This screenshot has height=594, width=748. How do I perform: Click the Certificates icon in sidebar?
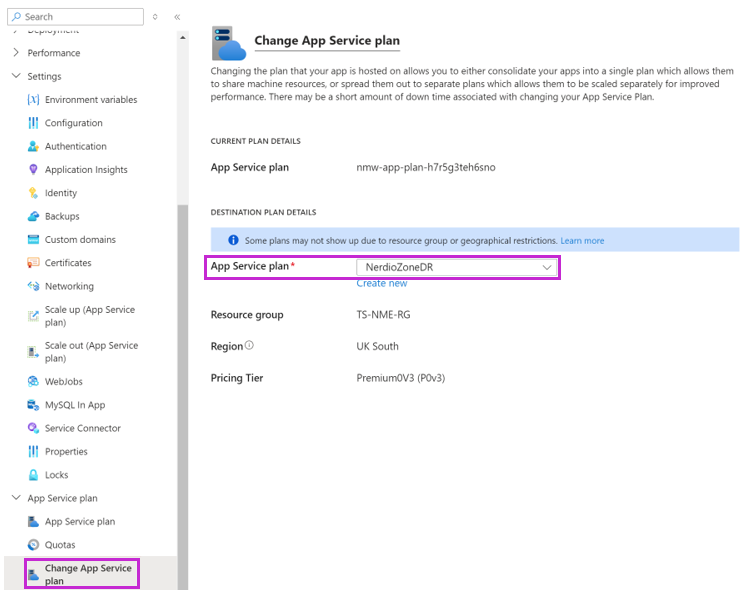point(33,263)
